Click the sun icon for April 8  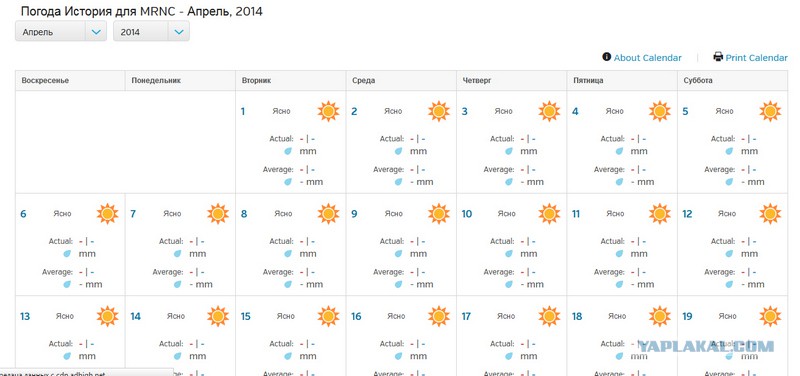[328, 214]
